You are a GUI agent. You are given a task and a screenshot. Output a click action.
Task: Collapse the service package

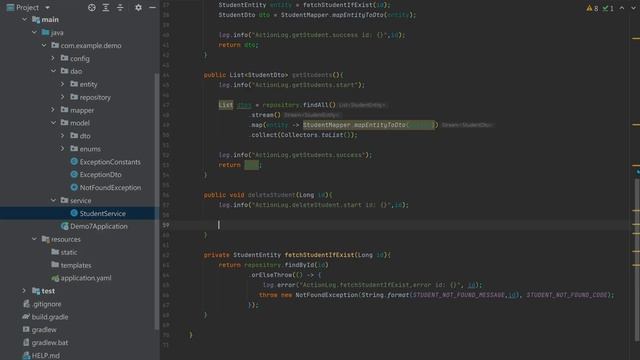53,200
